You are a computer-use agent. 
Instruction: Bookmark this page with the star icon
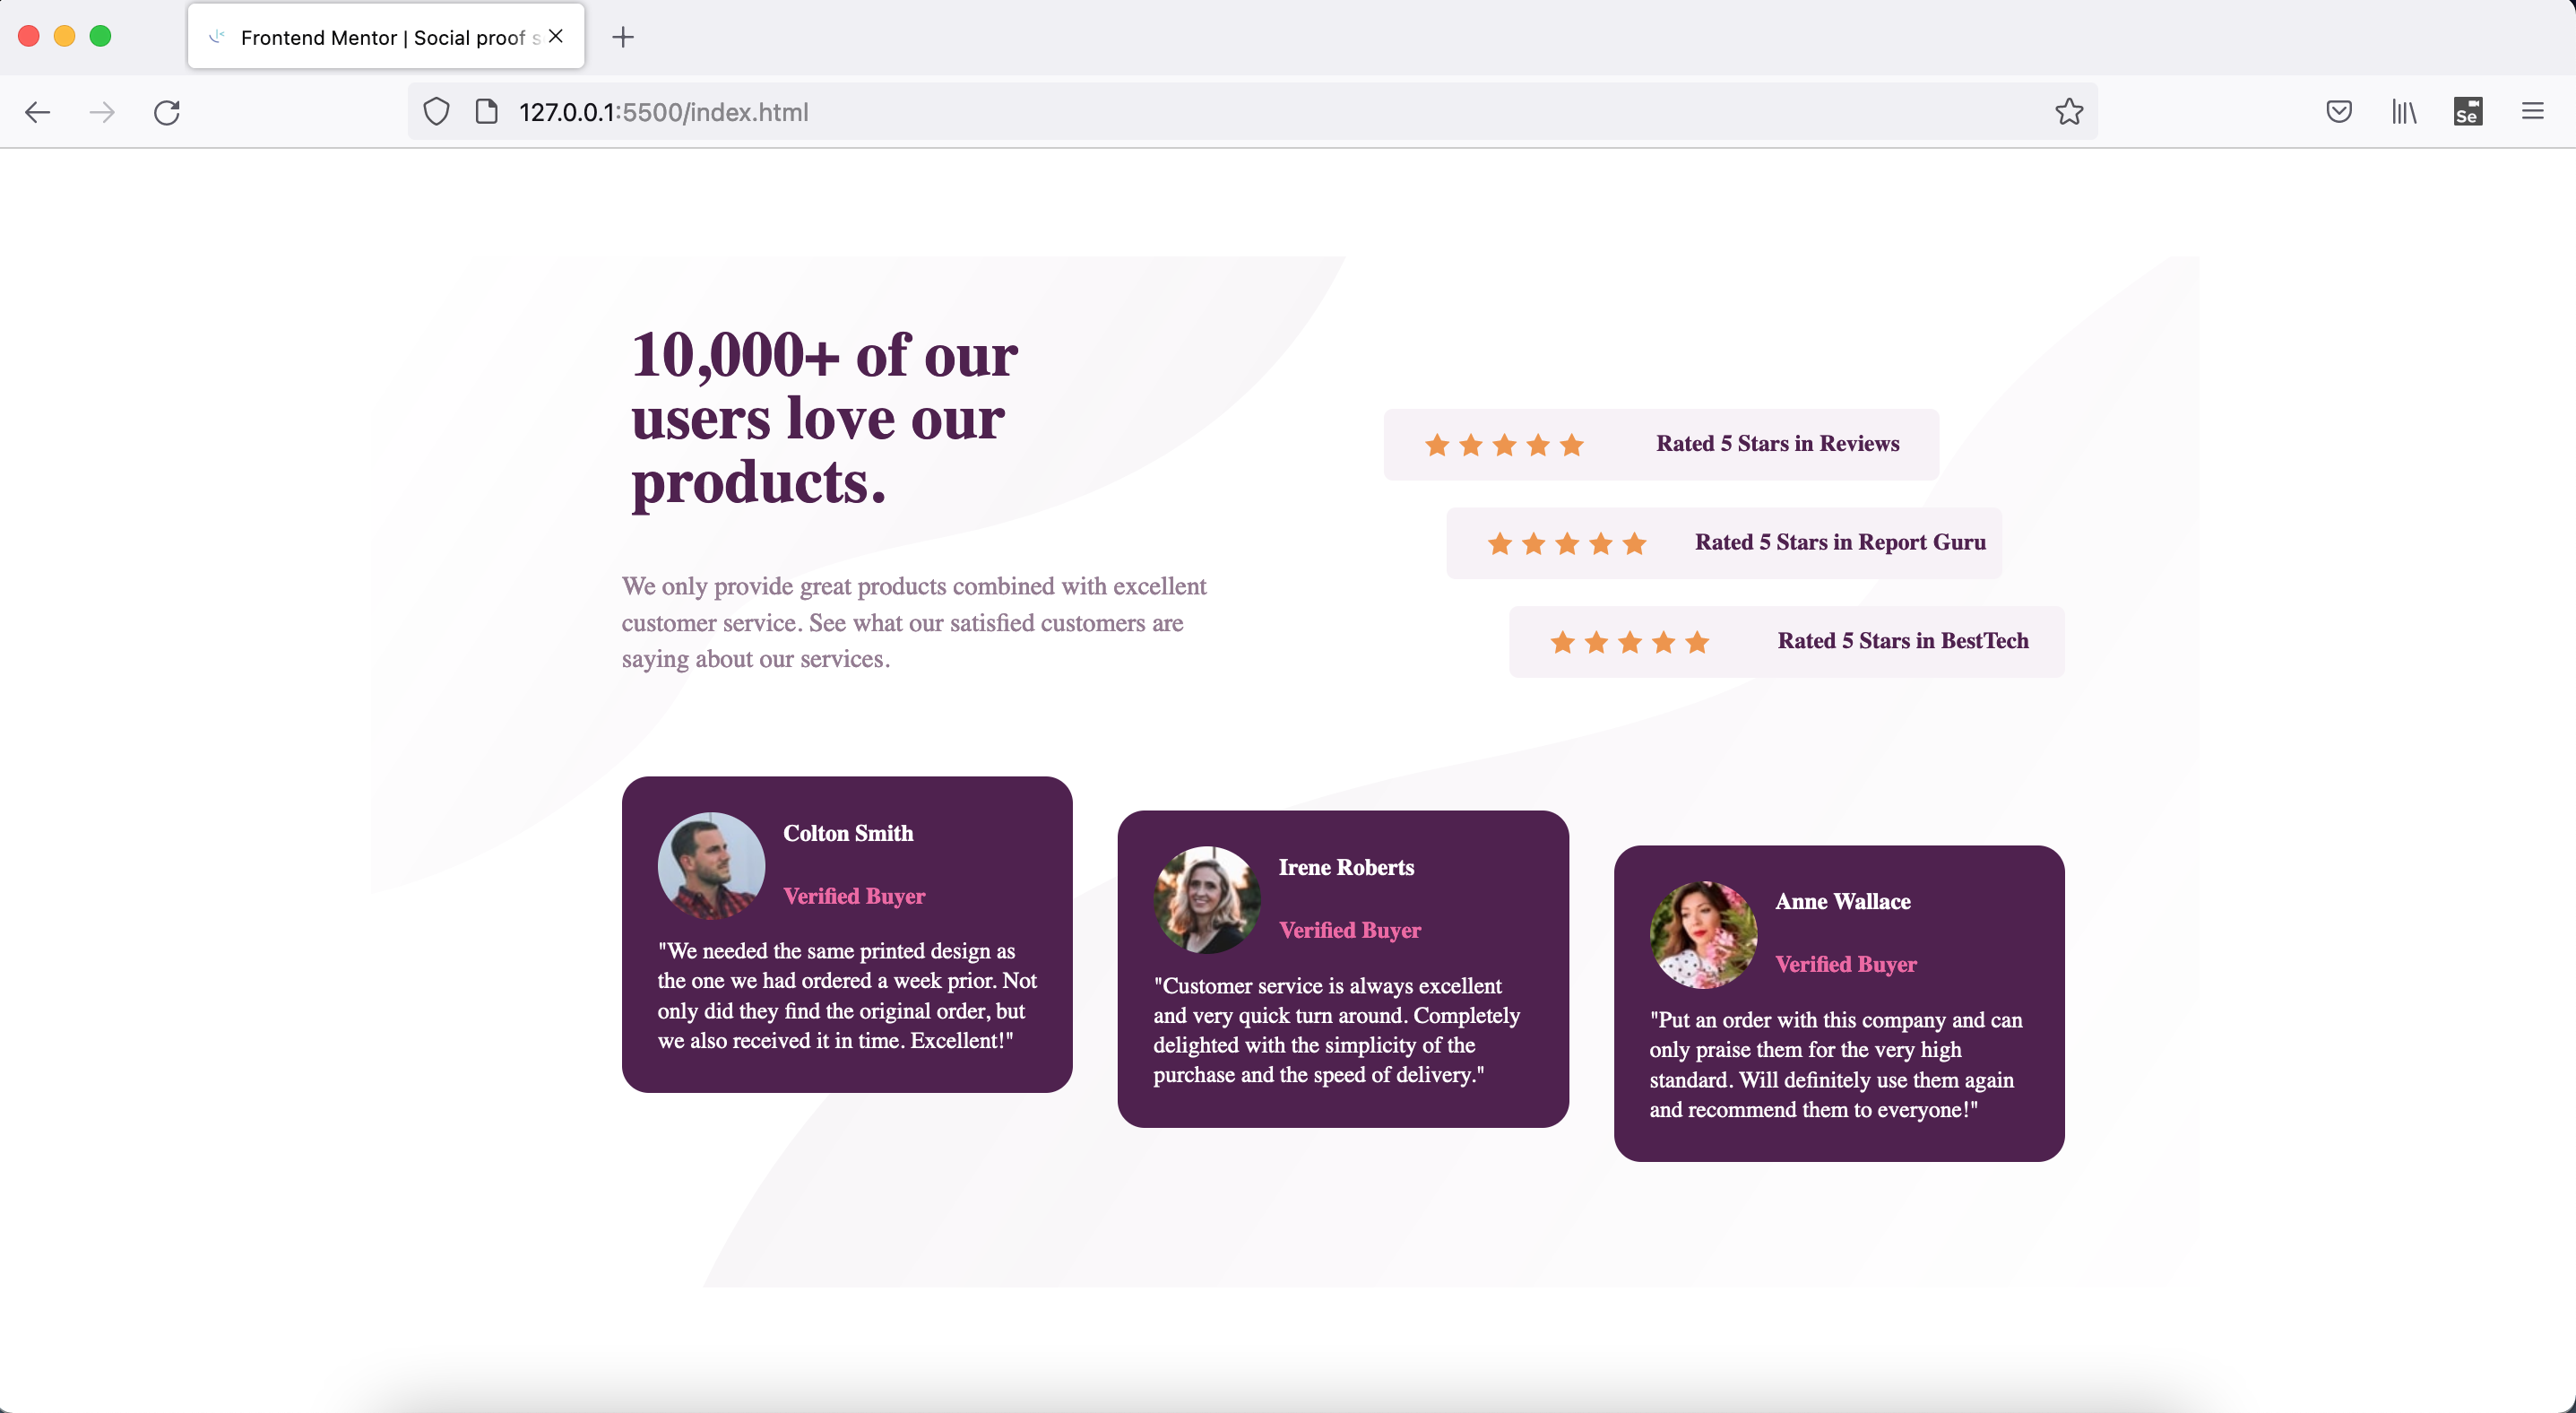(x=2069, y=112)
